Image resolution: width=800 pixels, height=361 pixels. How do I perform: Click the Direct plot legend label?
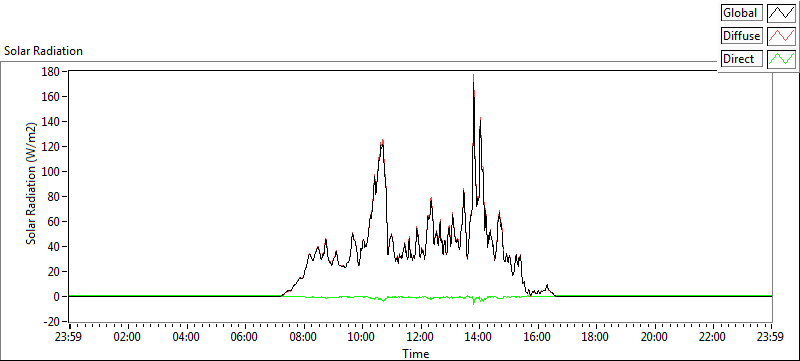coord(742,59)
